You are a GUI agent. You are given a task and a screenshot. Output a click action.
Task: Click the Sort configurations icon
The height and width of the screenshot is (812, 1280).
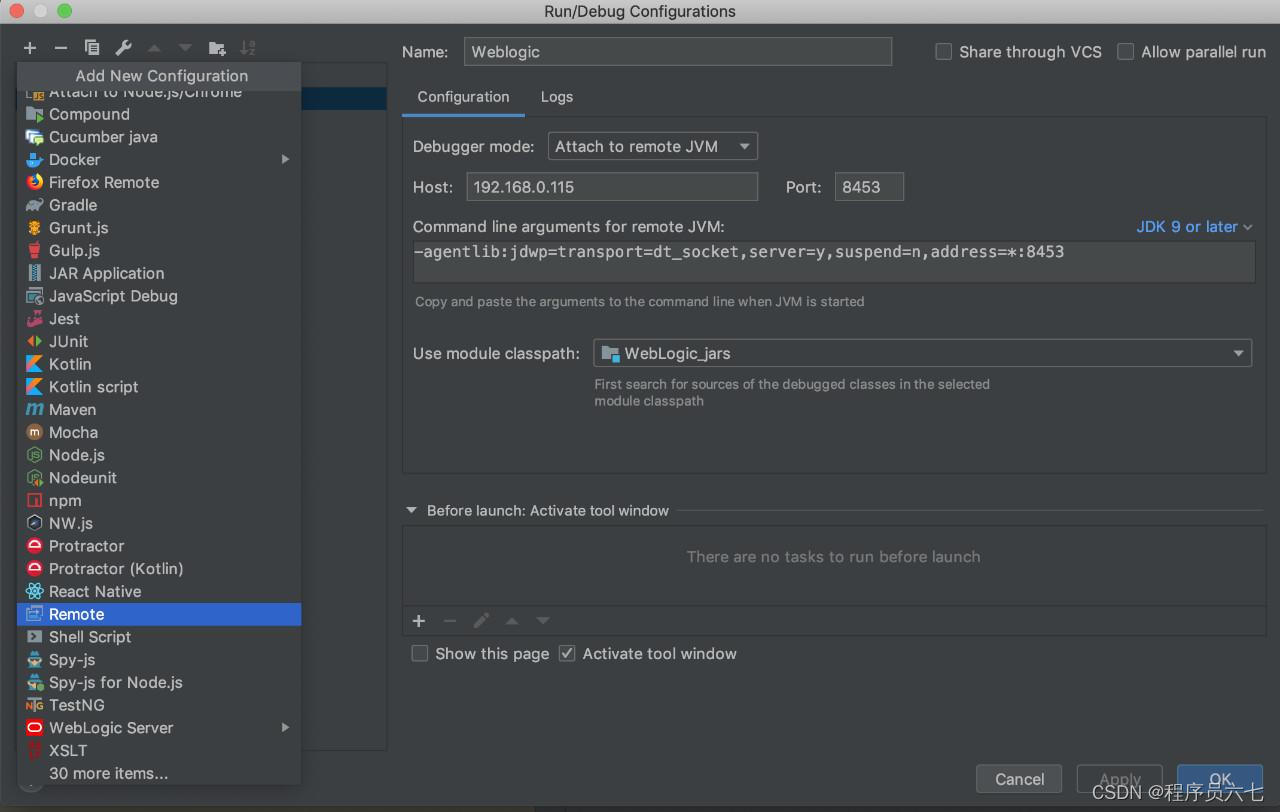[x=248, y=48]
